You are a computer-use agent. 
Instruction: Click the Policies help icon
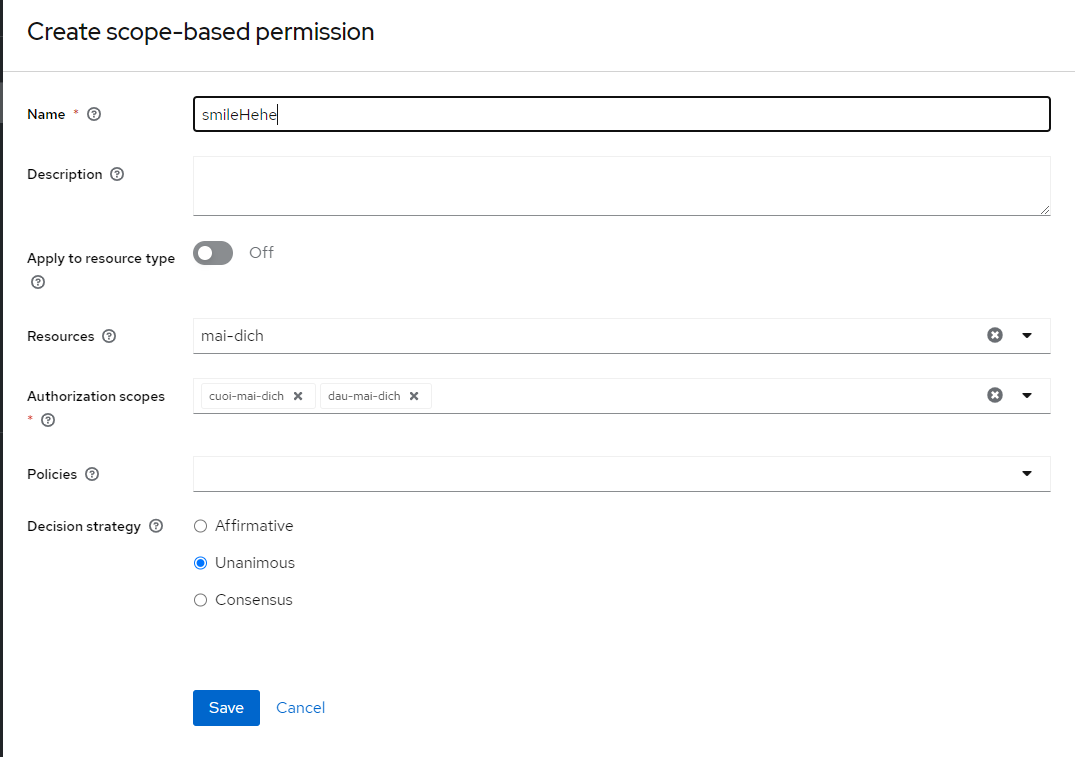[92, 474]
